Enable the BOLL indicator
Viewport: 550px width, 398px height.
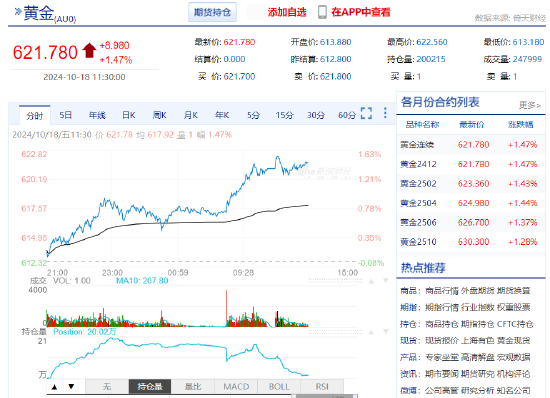(279, 386)
